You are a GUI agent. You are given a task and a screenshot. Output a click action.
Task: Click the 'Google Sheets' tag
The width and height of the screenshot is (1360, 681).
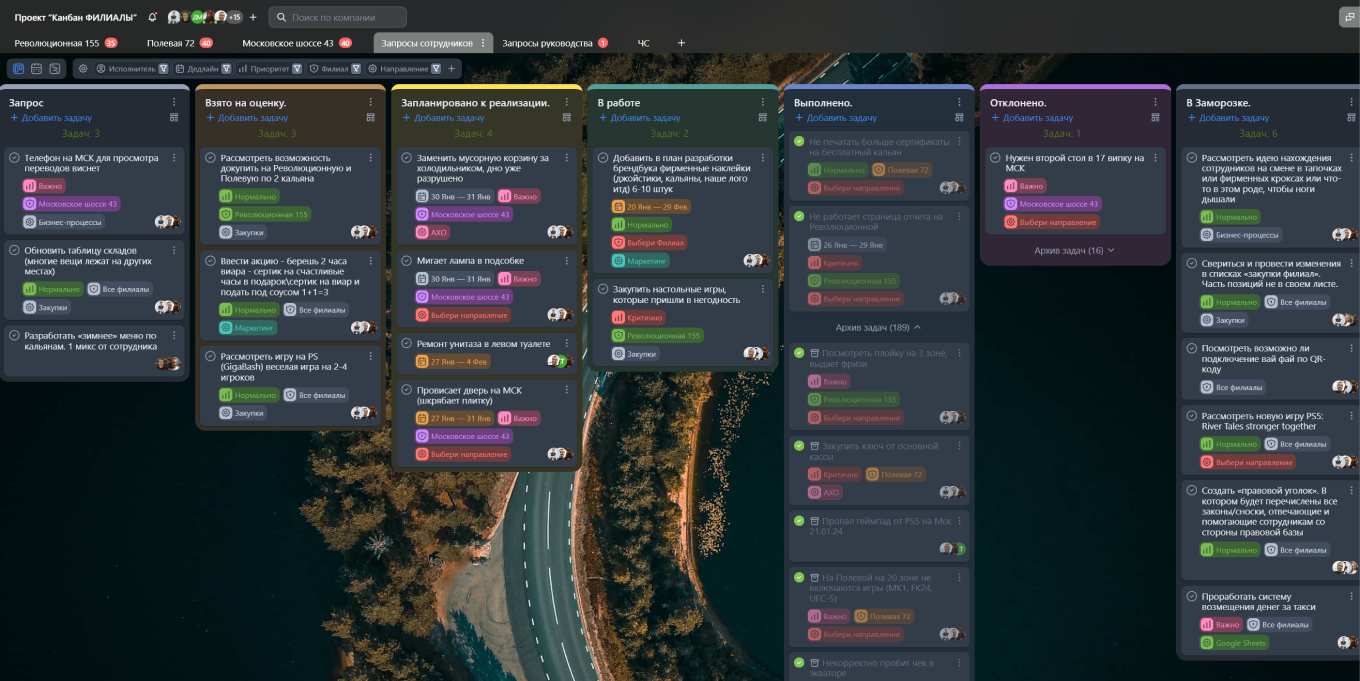coord(1233,643)
